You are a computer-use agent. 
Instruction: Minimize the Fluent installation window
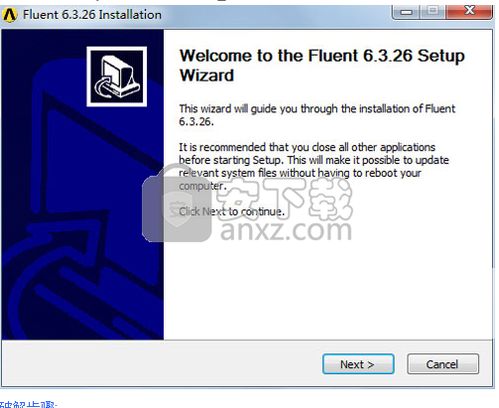406,12
